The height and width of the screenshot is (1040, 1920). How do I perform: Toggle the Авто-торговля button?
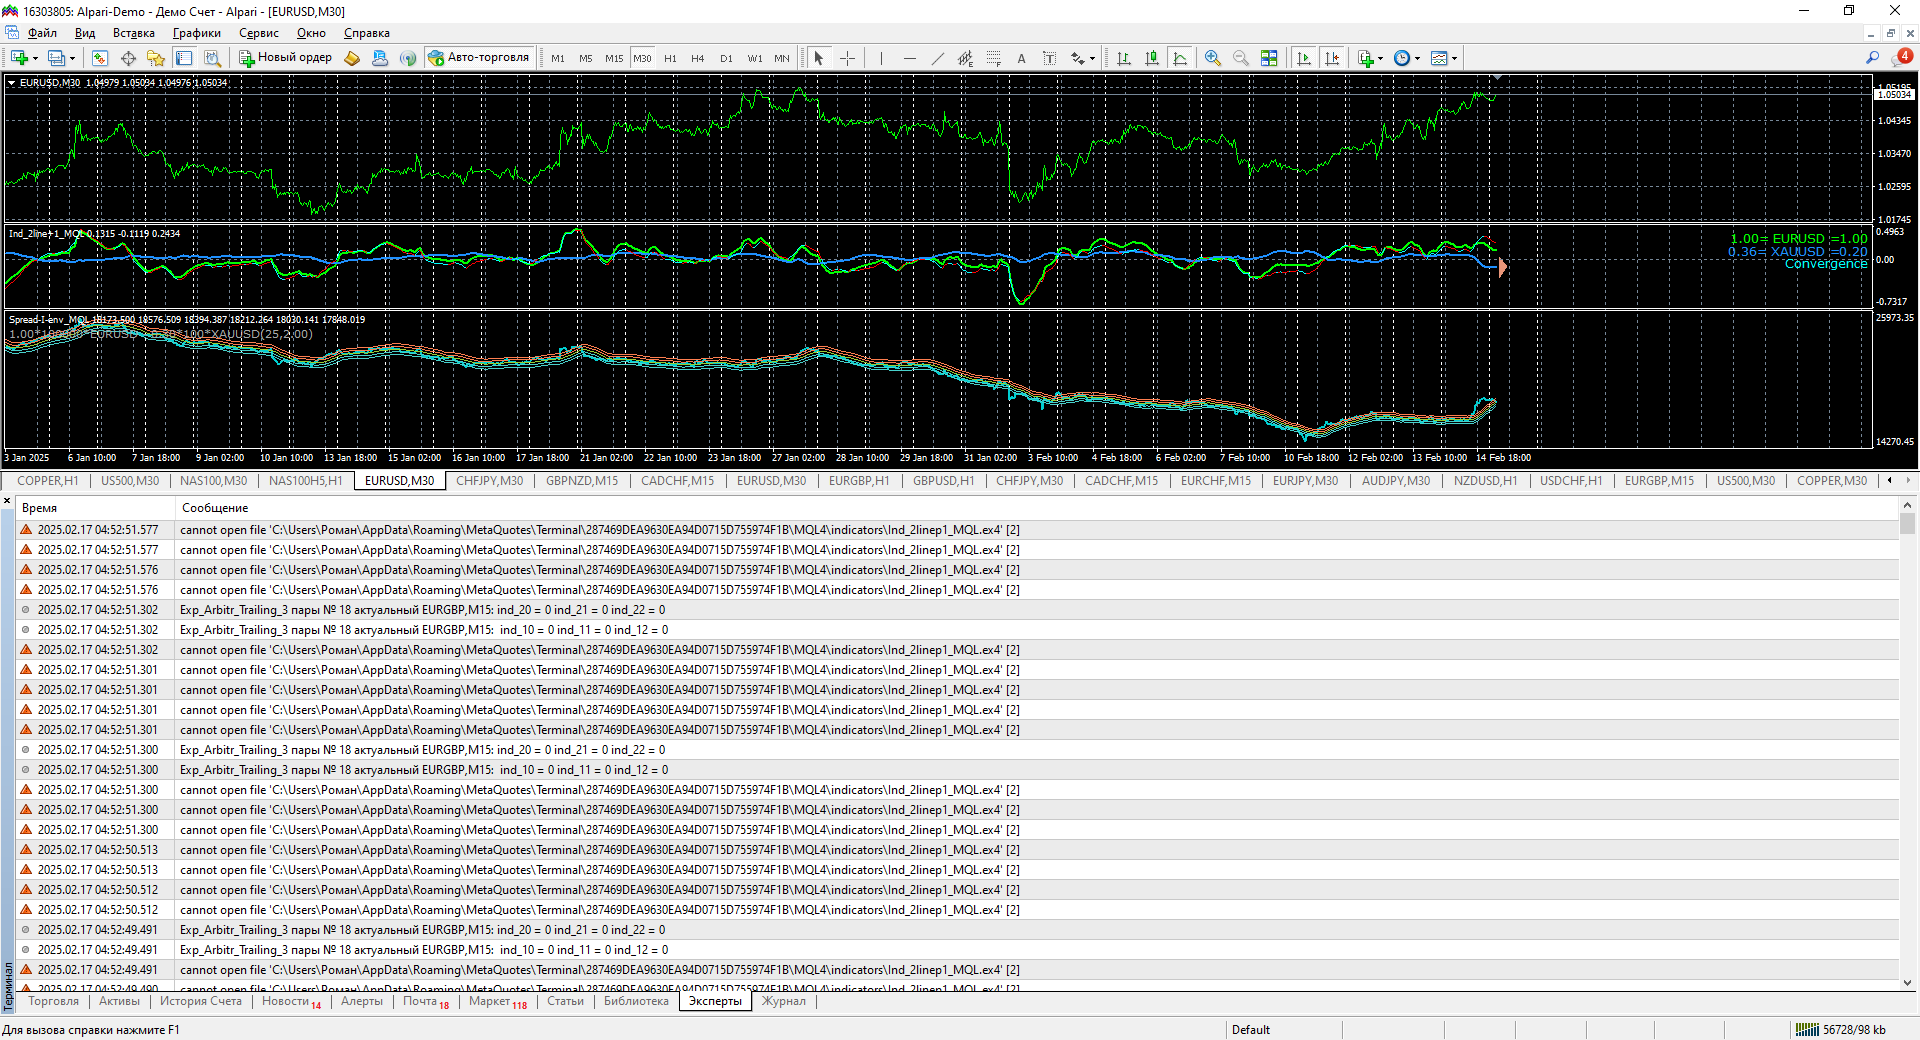[479, 58]
